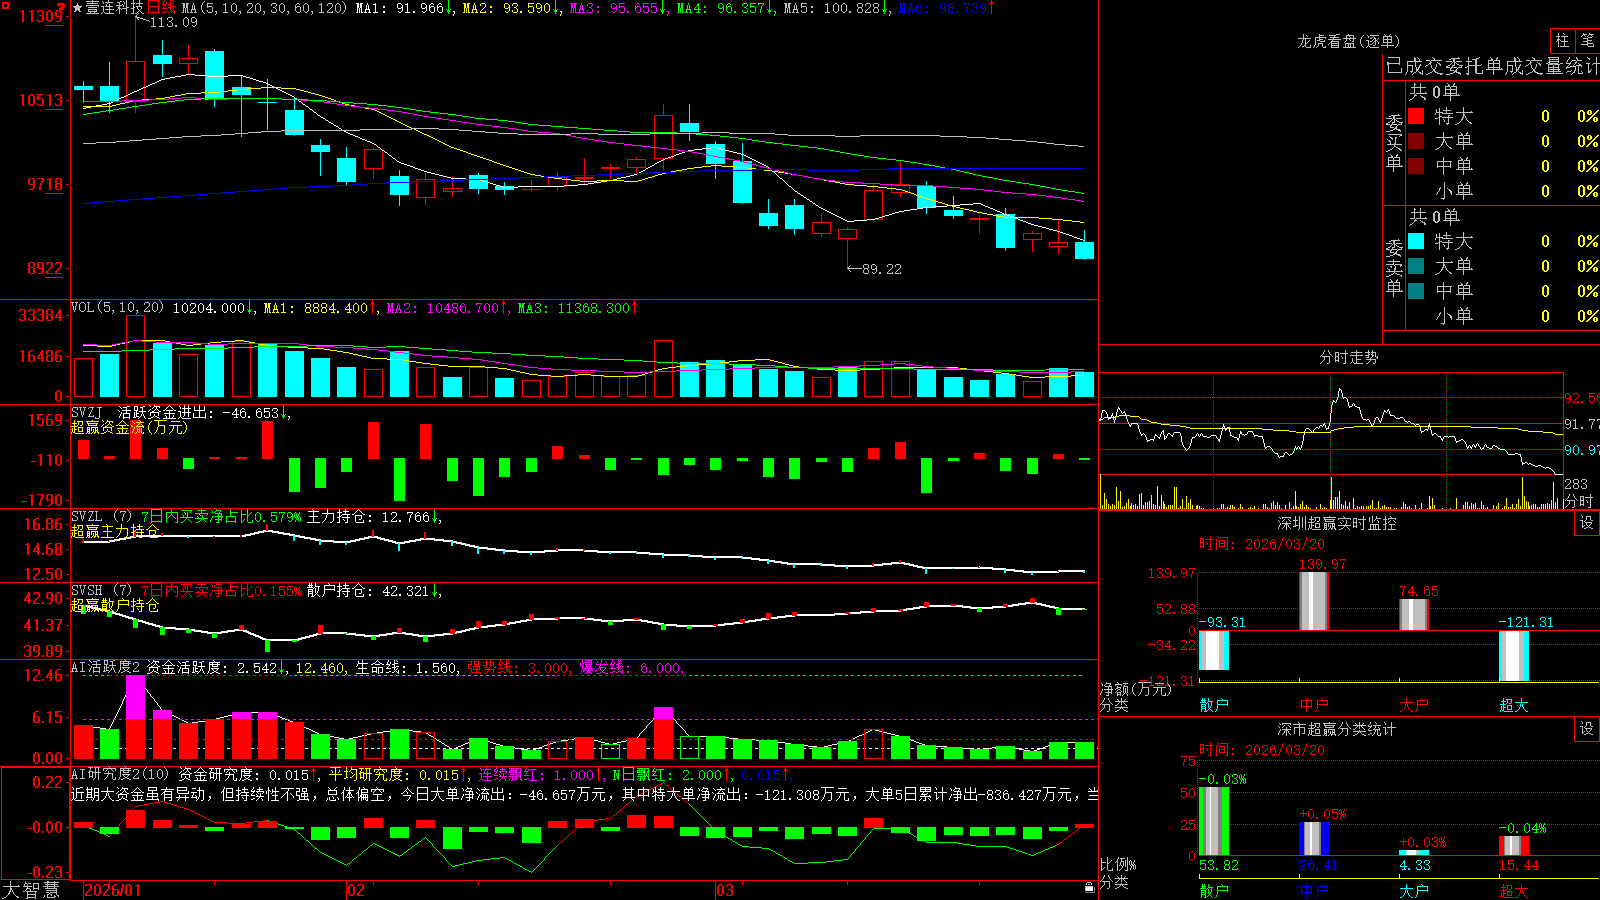1600x900 pixels.
Task: Click the lock icon below the chart
Action: point(1089,887)
